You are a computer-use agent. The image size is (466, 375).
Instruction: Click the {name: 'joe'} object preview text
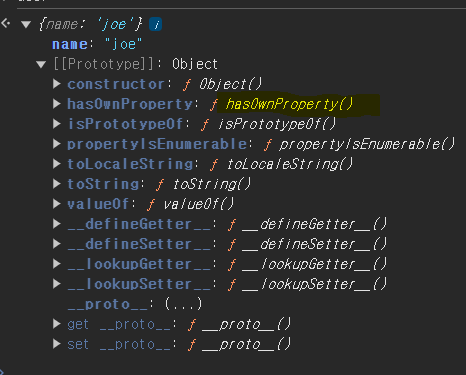[91, 24]
